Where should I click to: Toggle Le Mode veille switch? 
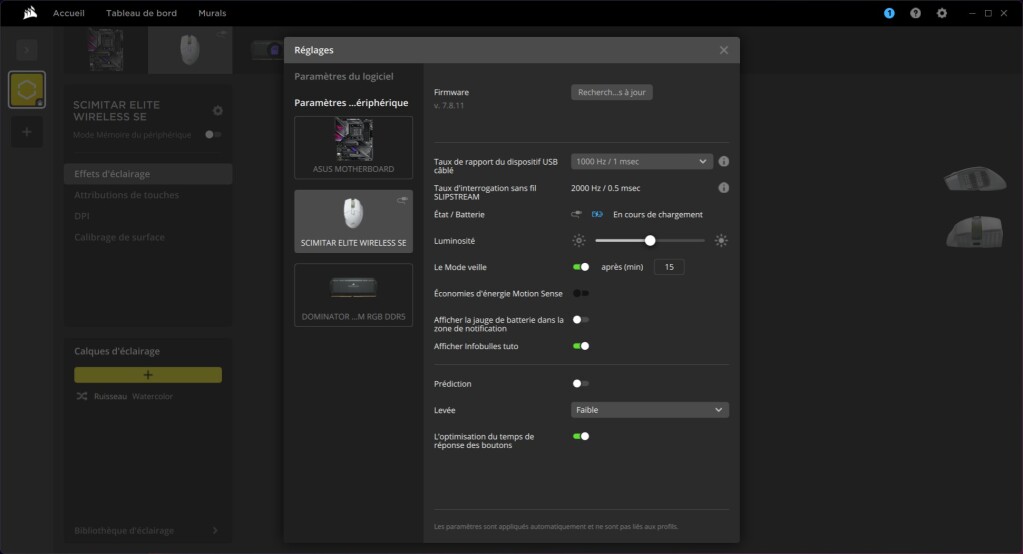[x=581, y=267]
